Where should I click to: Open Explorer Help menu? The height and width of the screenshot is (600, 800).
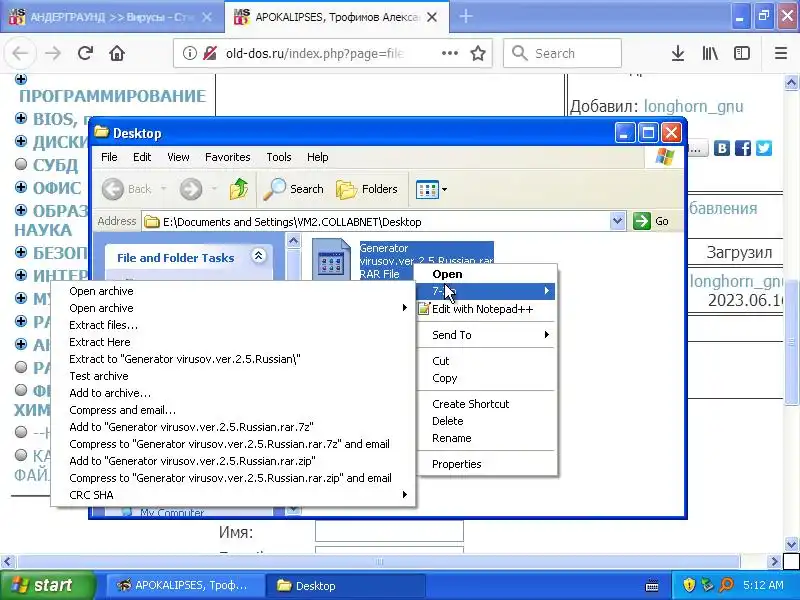click(x=317, y=157)
